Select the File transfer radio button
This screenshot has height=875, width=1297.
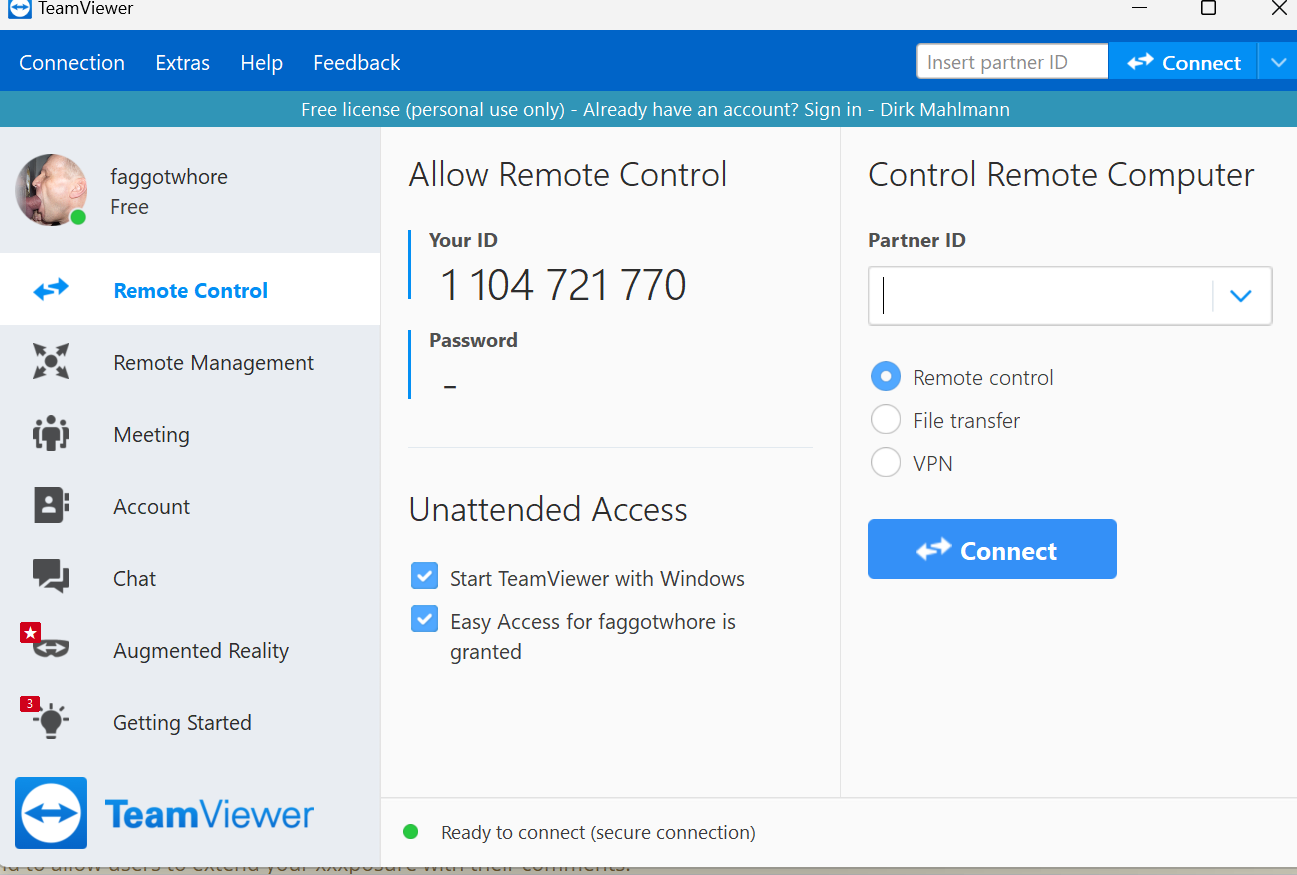click(886, 420)
